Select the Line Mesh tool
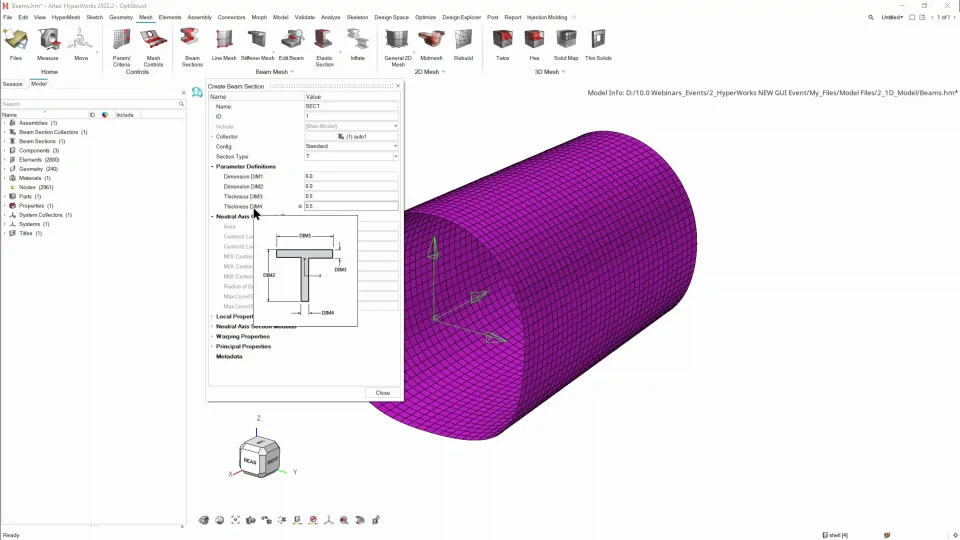 (x=224, y=40)
